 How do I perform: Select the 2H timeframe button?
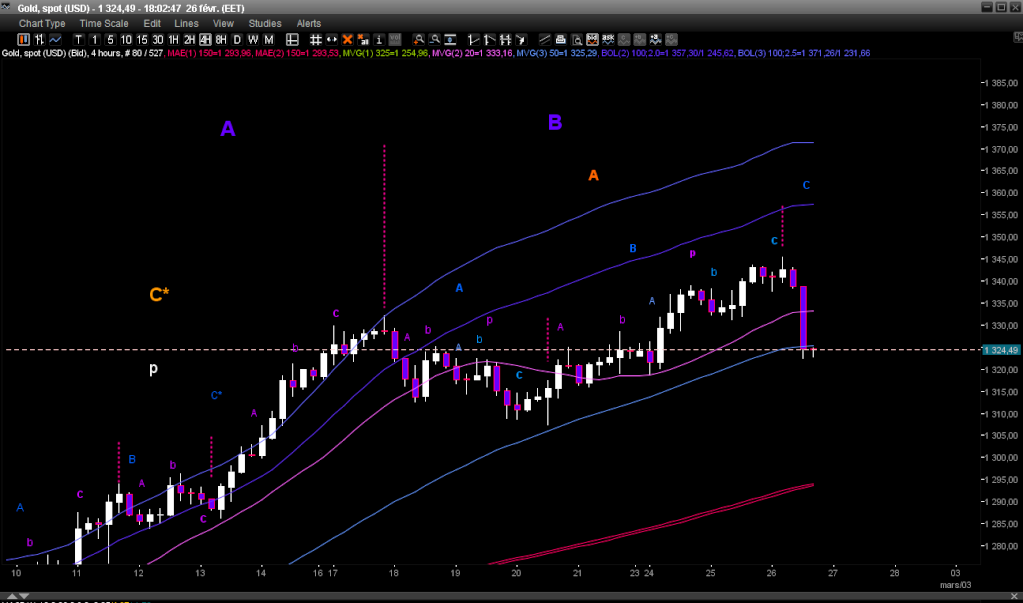[189, 39]
